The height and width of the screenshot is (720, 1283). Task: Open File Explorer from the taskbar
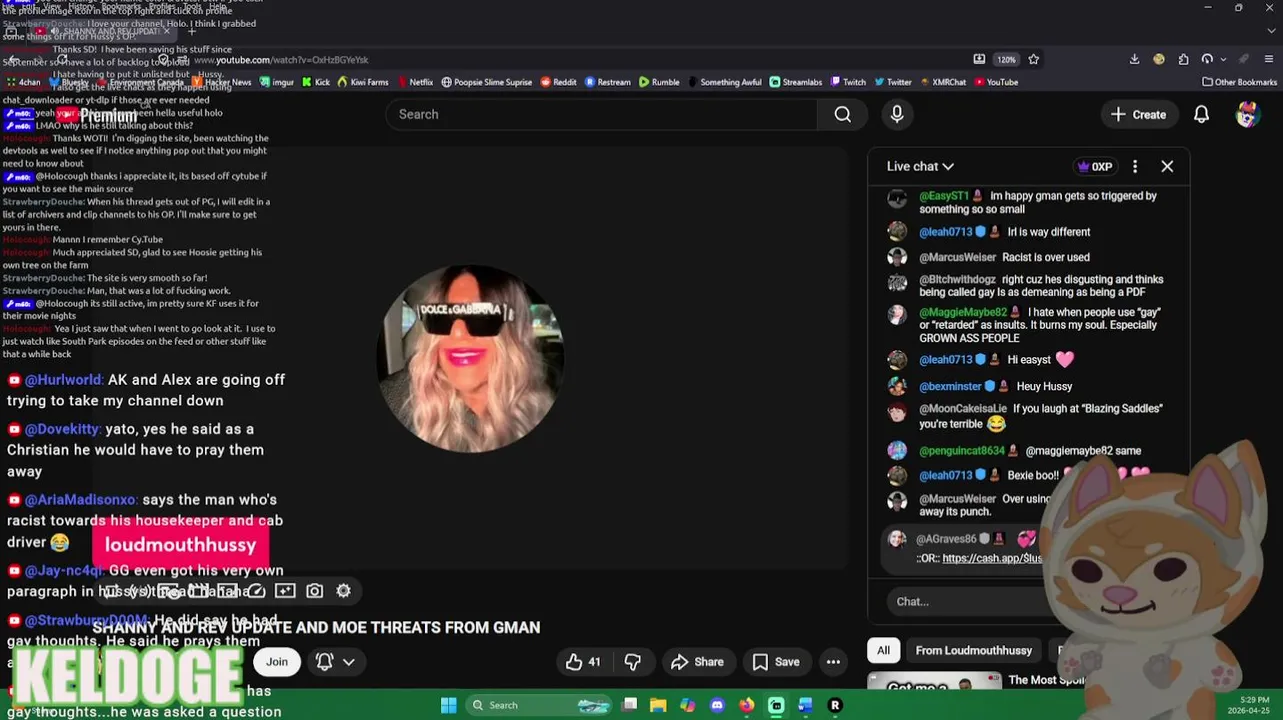pyautogui.click(x=658, y=705)
